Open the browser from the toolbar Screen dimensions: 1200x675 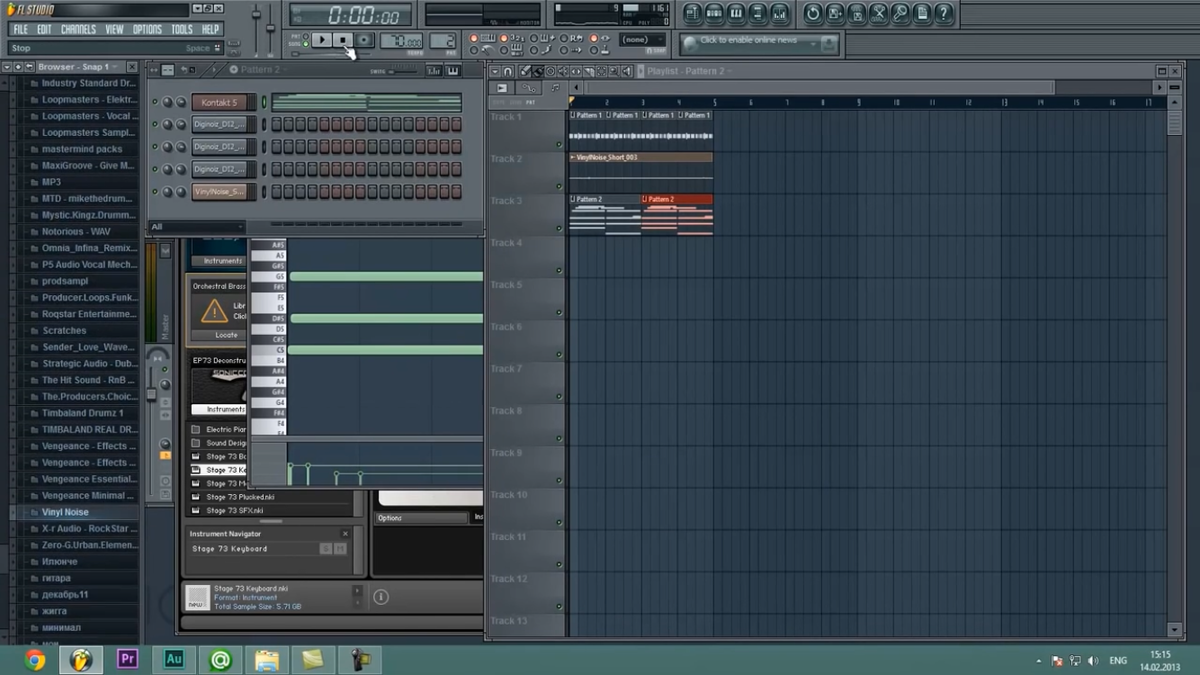click(758, 13)
